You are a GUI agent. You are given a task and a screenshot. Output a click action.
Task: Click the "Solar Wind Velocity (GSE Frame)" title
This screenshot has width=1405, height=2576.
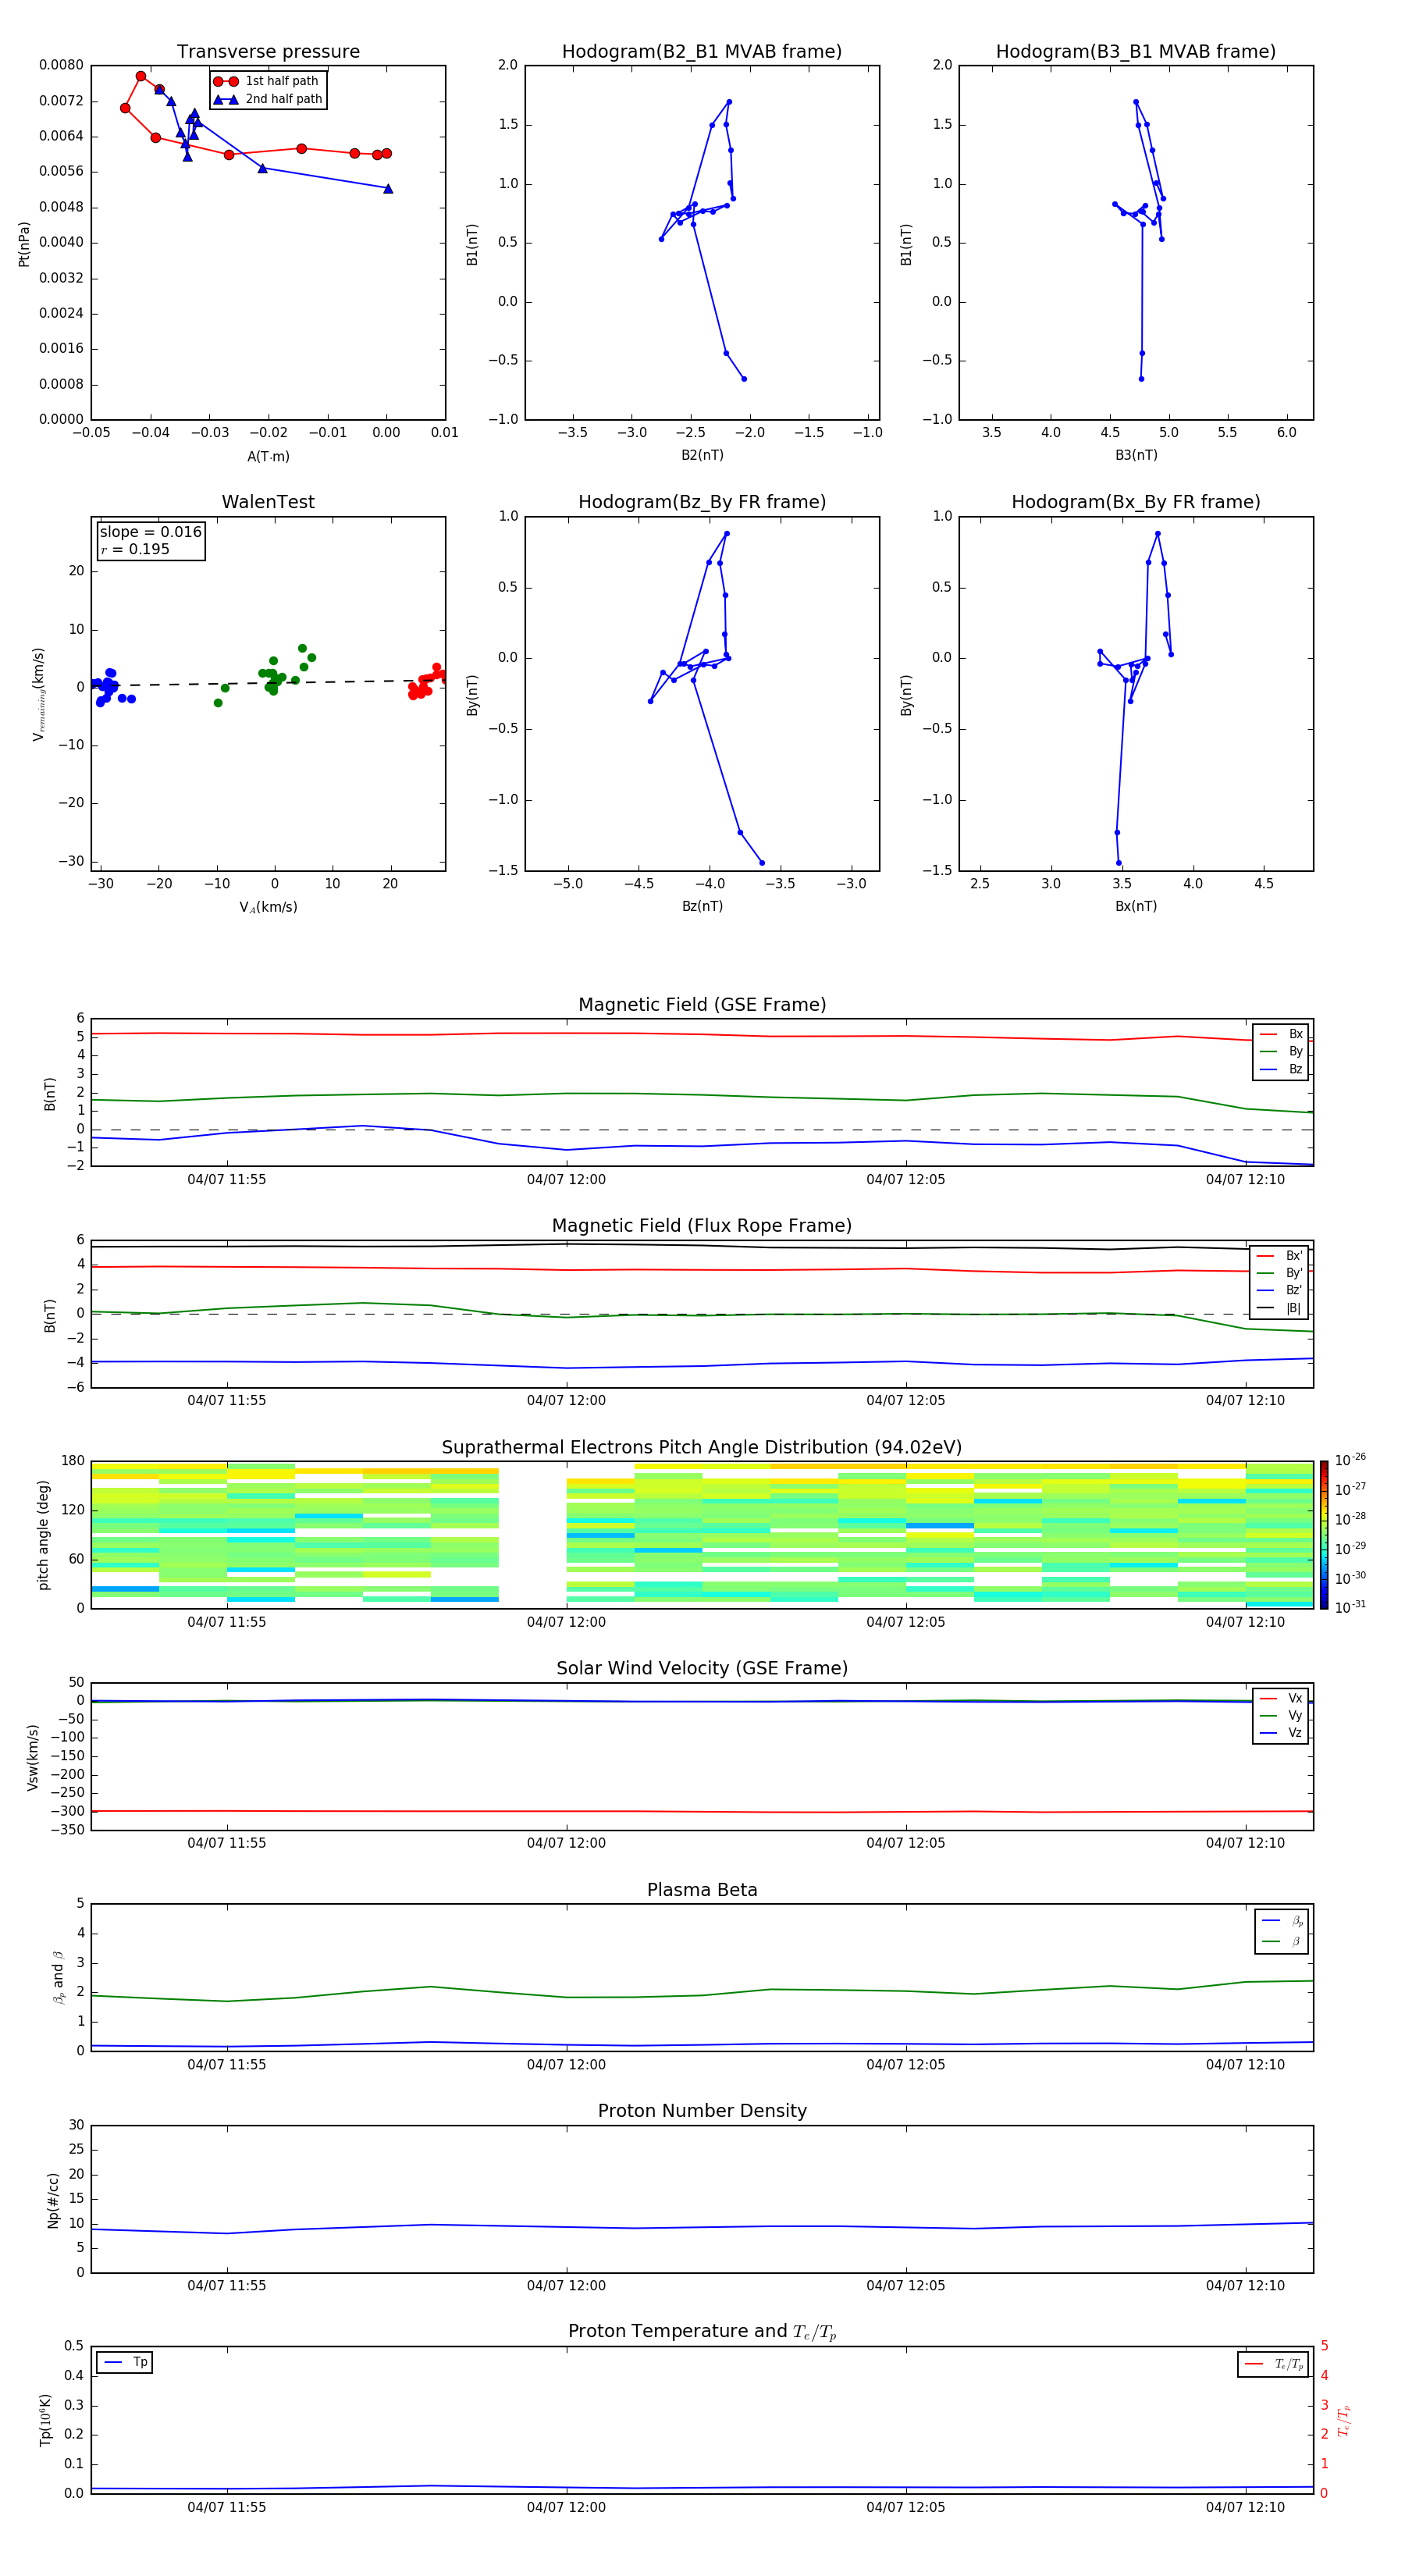pyautogui.click(x=702, y=1668)
